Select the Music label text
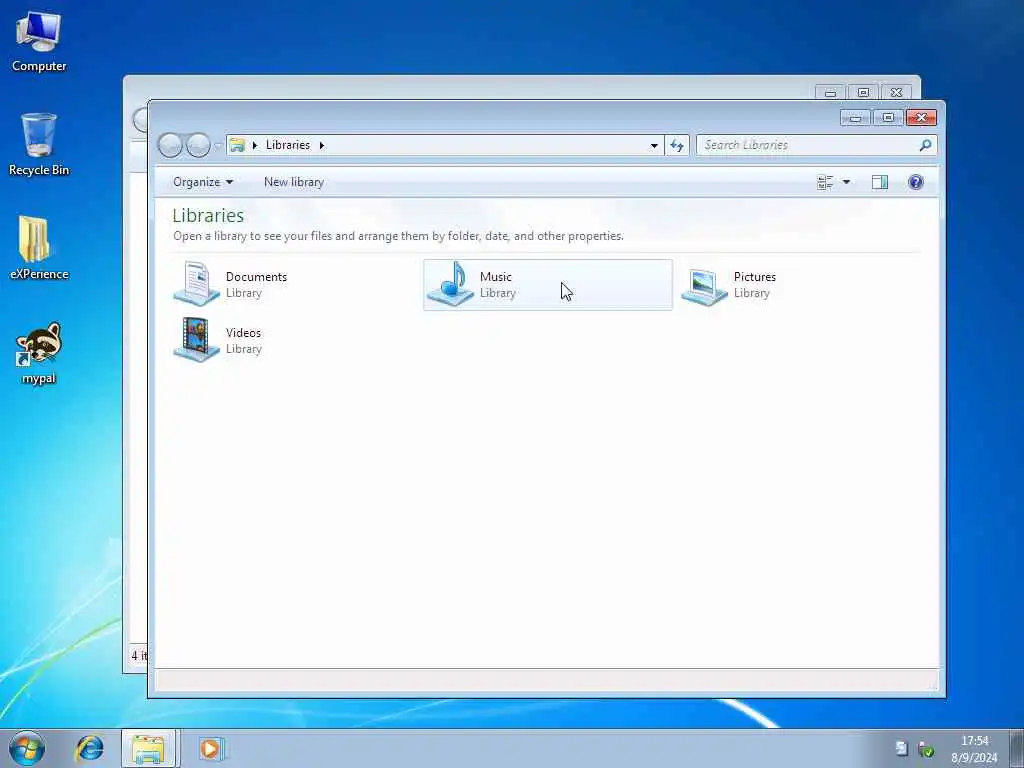Screen dimensions: 1024x768 pyautogui.click(x=496, y=277)
